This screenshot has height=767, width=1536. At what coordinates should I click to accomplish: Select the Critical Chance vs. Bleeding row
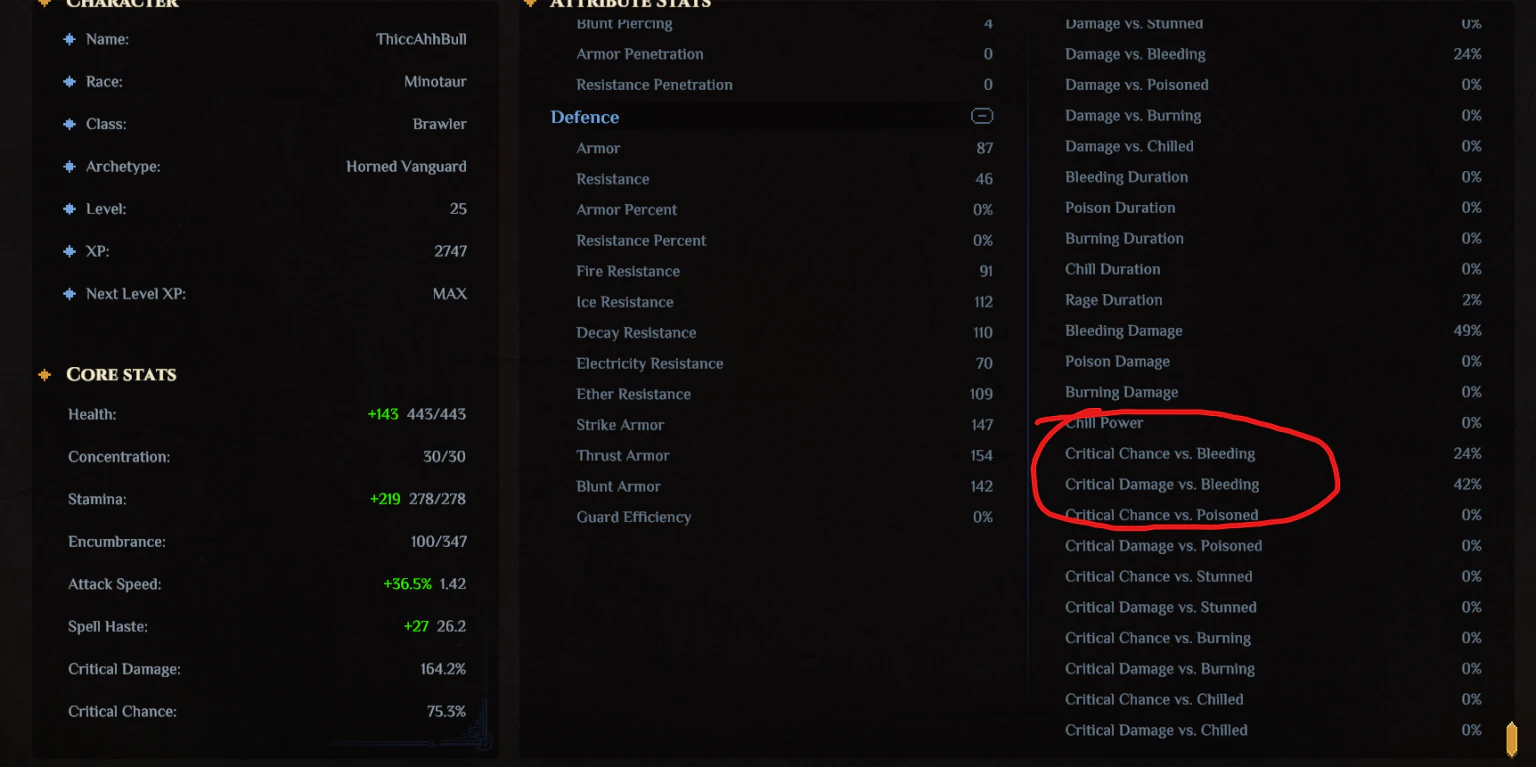click(x=1273, y=454)
